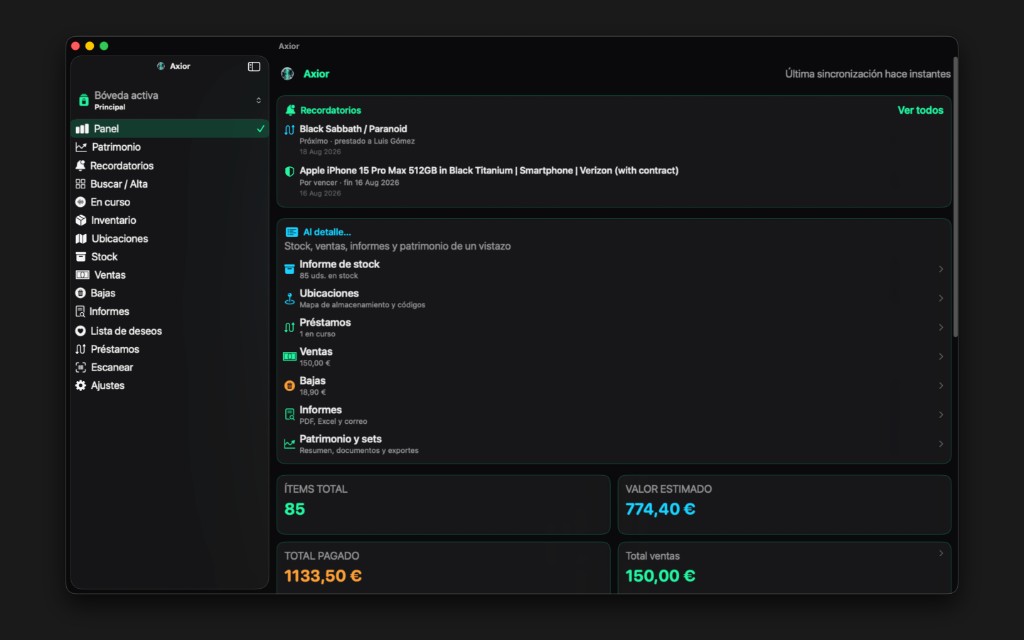This screenshot has height=640, width=1024.
Task: Click the Panel bar chart icon
Action: [82, 129]
